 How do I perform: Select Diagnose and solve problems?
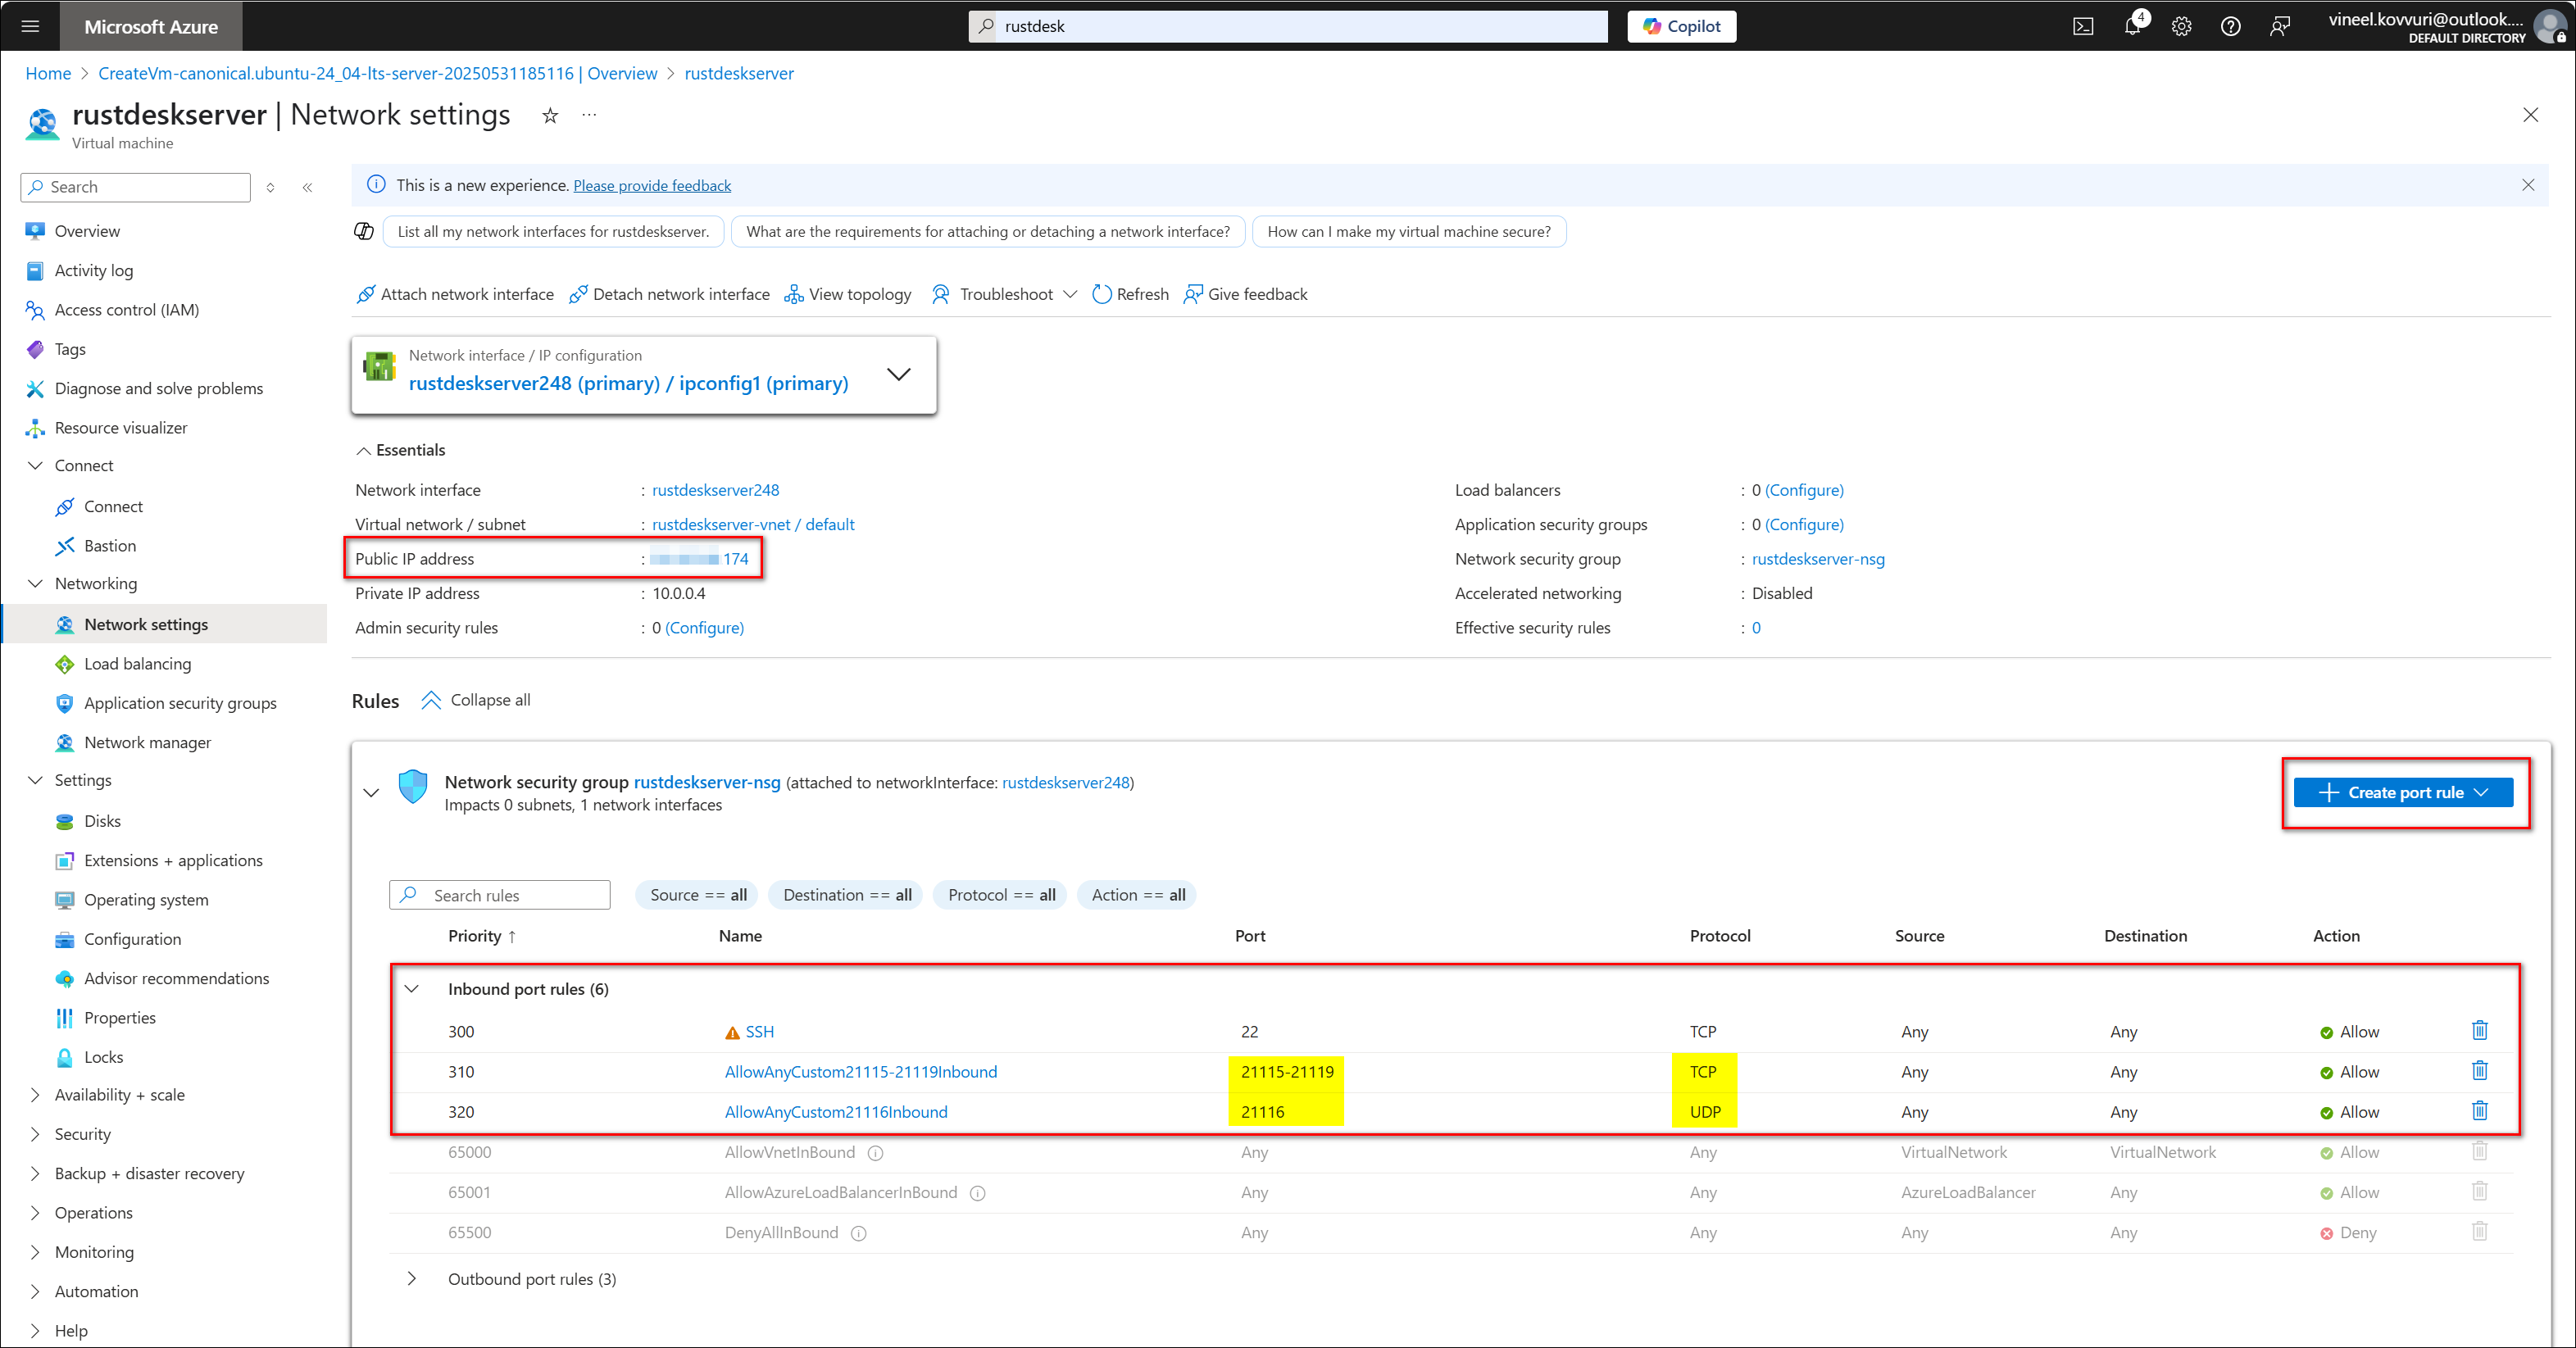pyautogui.click(x=158, y=388)
